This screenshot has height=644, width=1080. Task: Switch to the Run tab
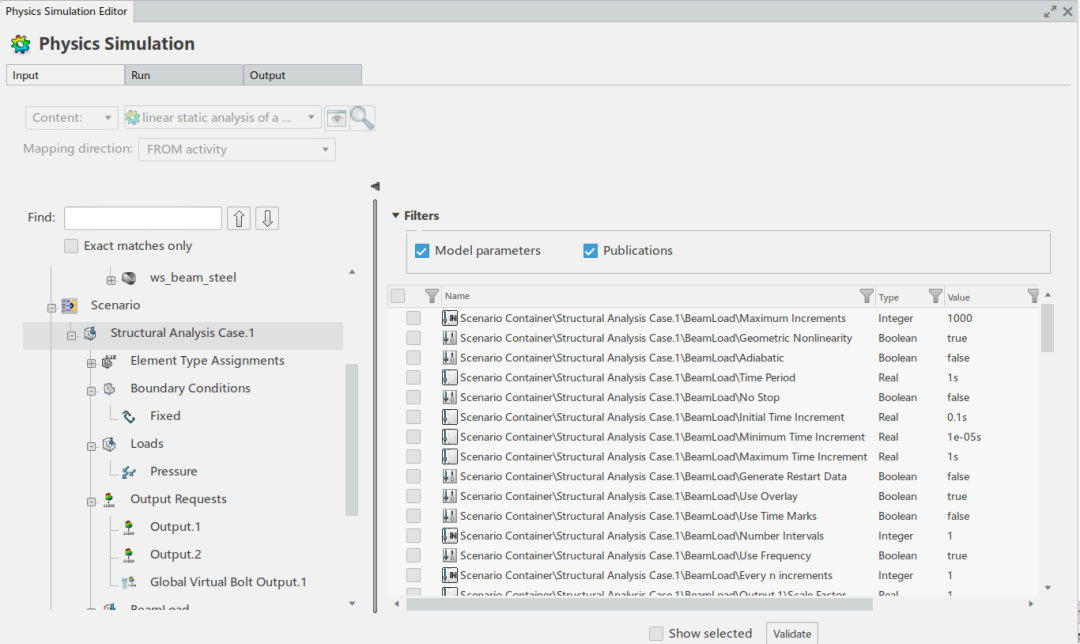click(184, 75)
